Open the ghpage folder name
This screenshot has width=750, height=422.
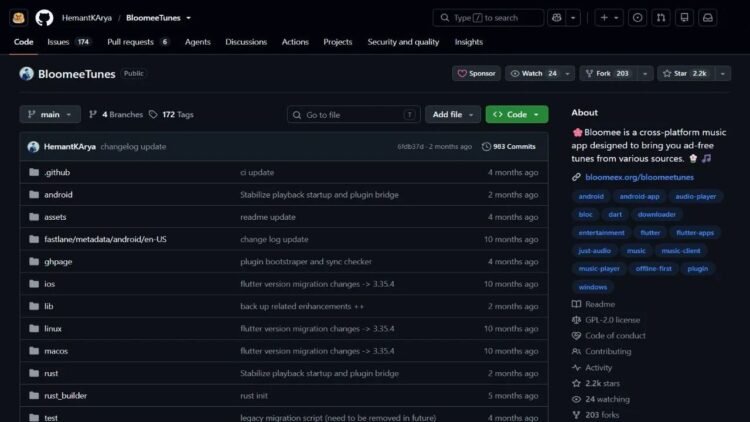[58, 262]
